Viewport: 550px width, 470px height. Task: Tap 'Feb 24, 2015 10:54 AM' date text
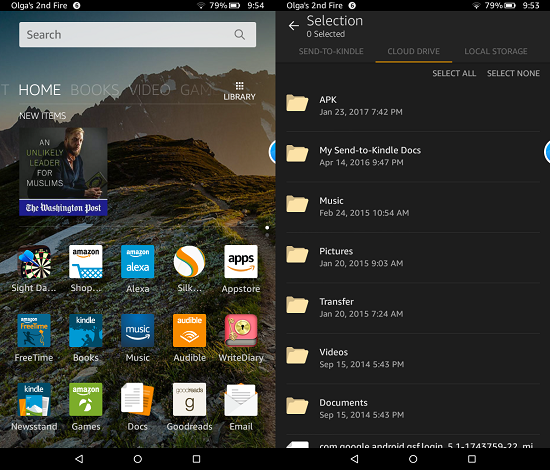[364, 213]
